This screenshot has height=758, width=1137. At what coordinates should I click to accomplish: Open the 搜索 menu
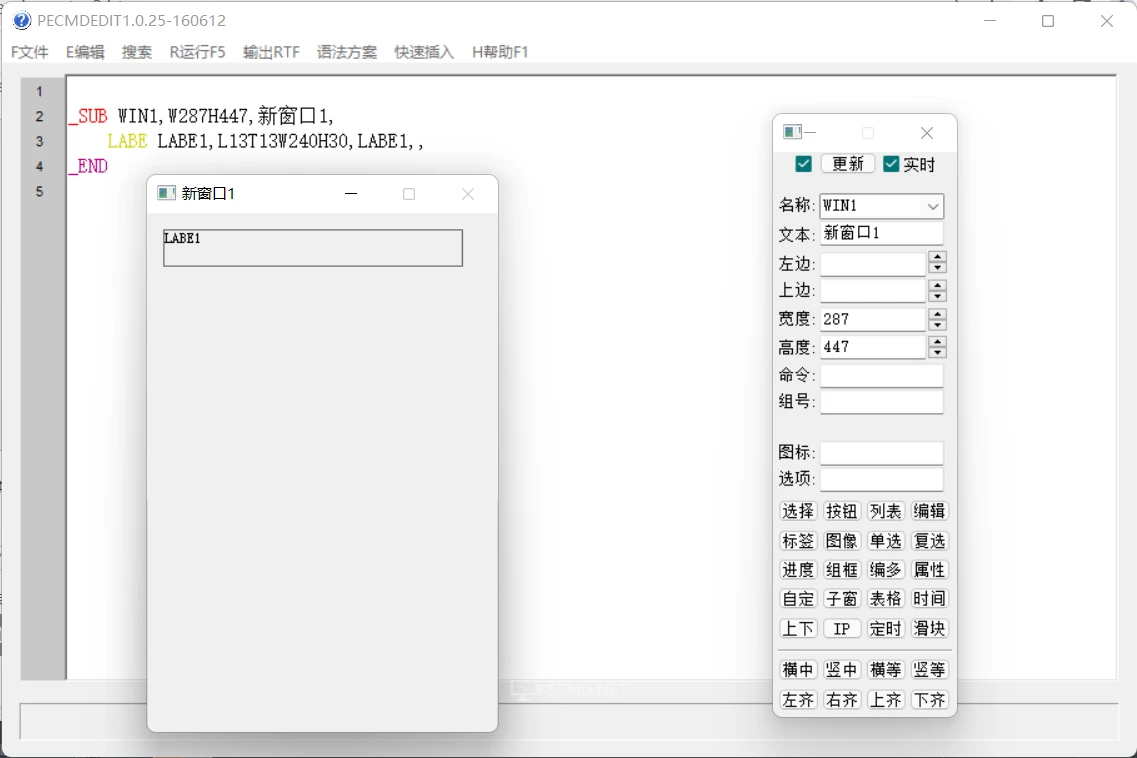136,52
